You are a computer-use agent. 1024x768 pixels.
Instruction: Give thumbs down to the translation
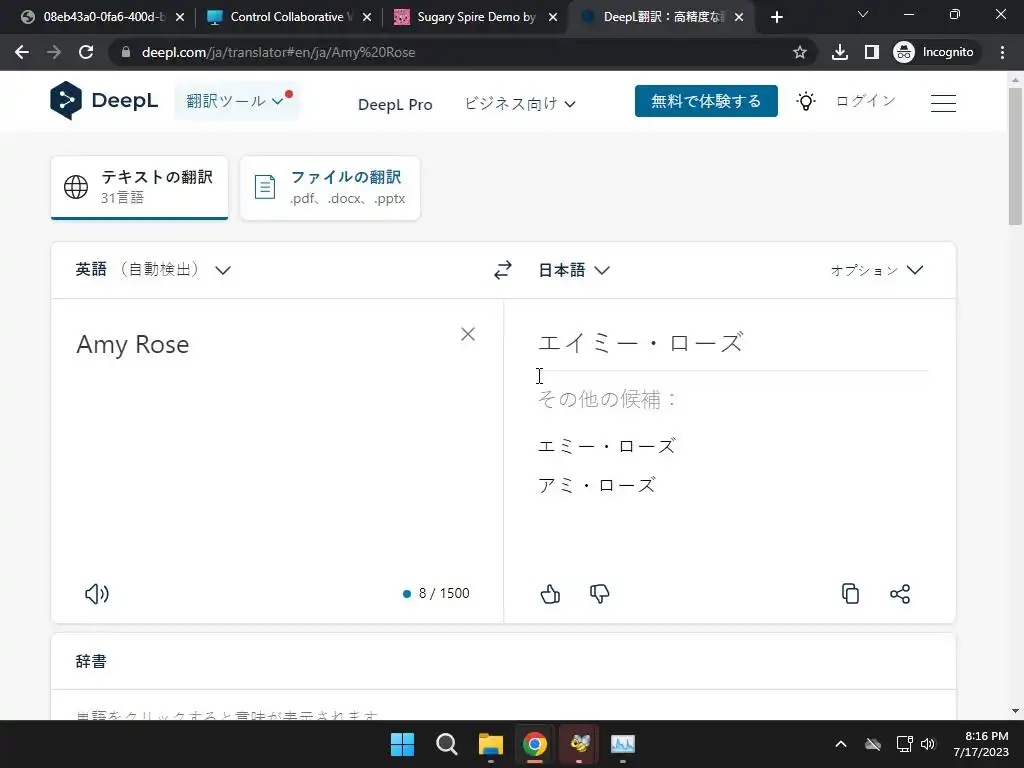[599, 594]
